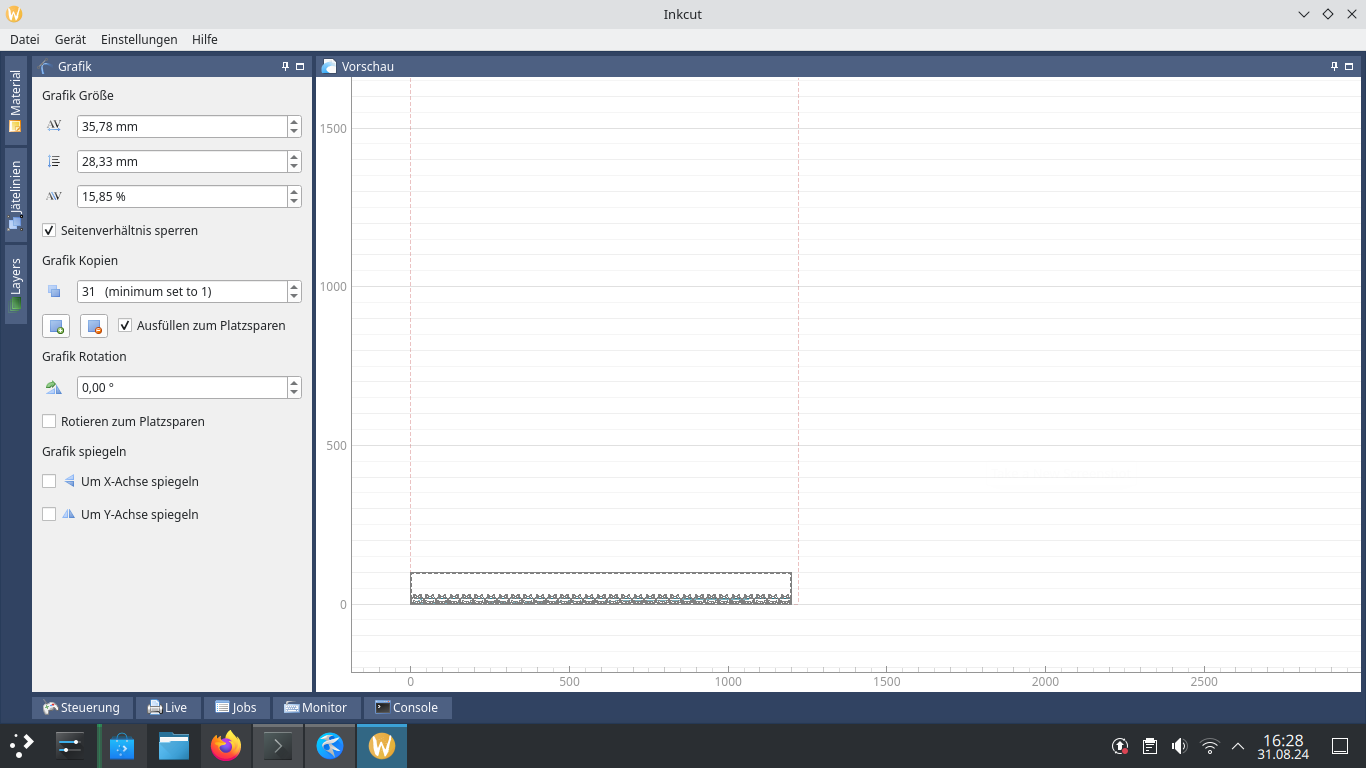
Task: Decrease Grafik Kopien count with down arrow
Action: pos(294,297)
